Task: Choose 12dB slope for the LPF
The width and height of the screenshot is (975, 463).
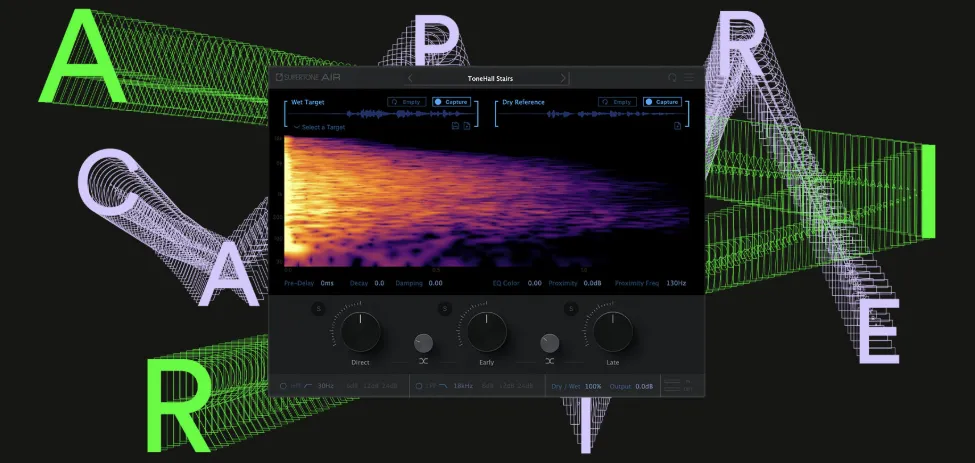Action: click(x=506, y=386)
